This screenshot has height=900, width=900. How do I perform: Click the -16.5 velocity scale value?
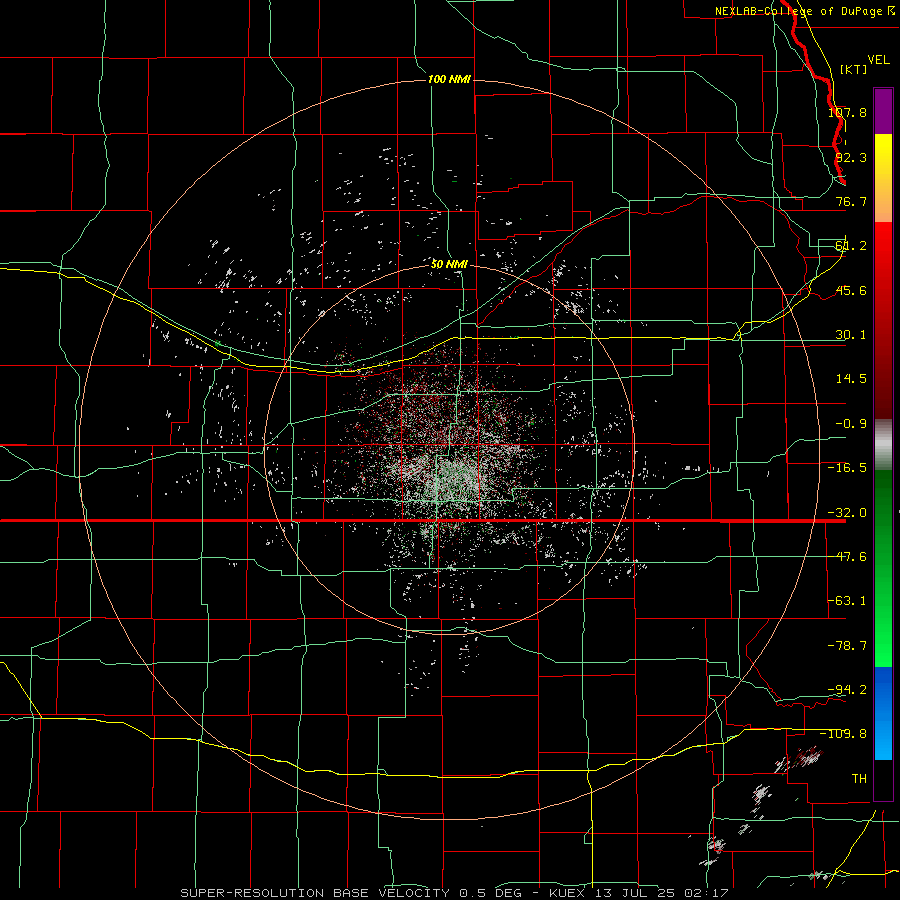[847, 468]
